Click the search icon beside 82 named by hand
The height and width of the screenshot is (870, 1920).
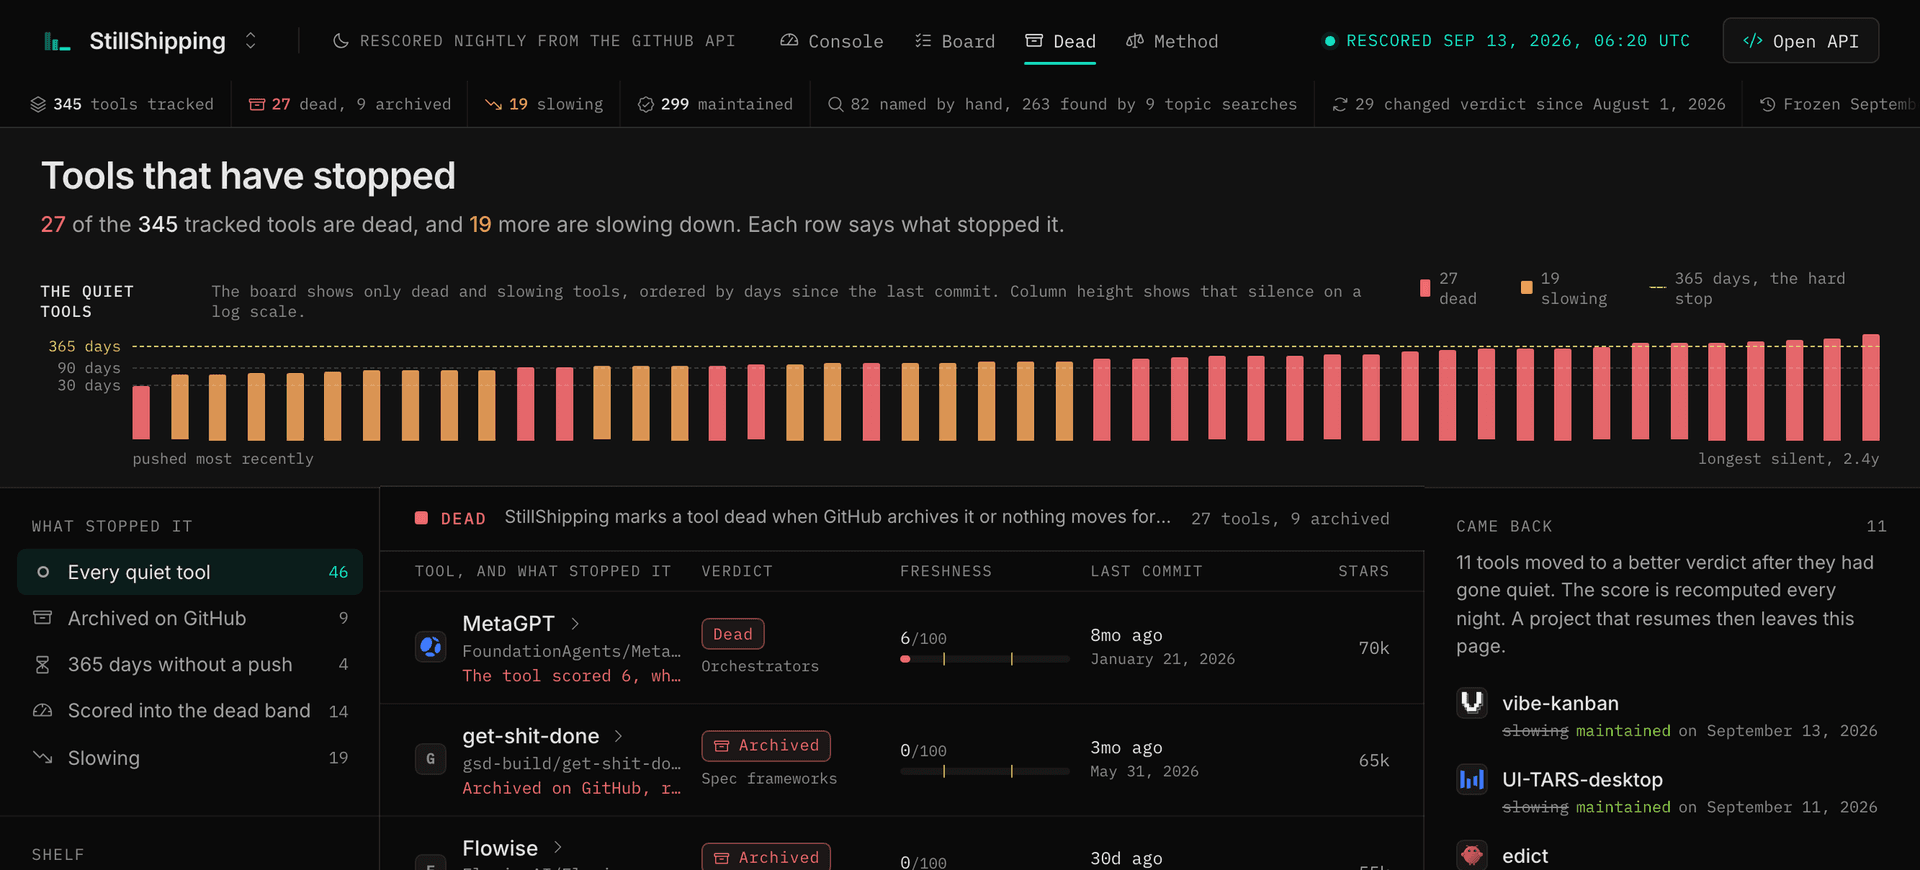click(x=836, y=104)
